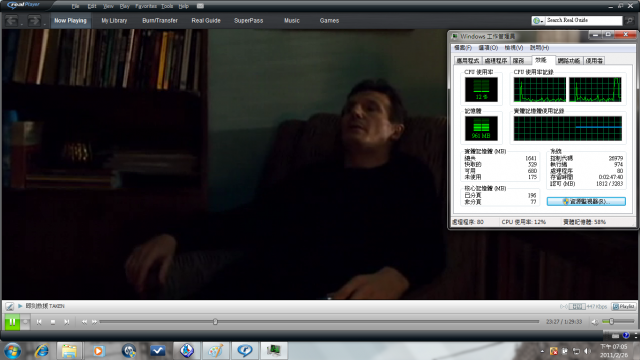
Task: Open the RealPlayer Edit menu
Action: pos(92,6)
